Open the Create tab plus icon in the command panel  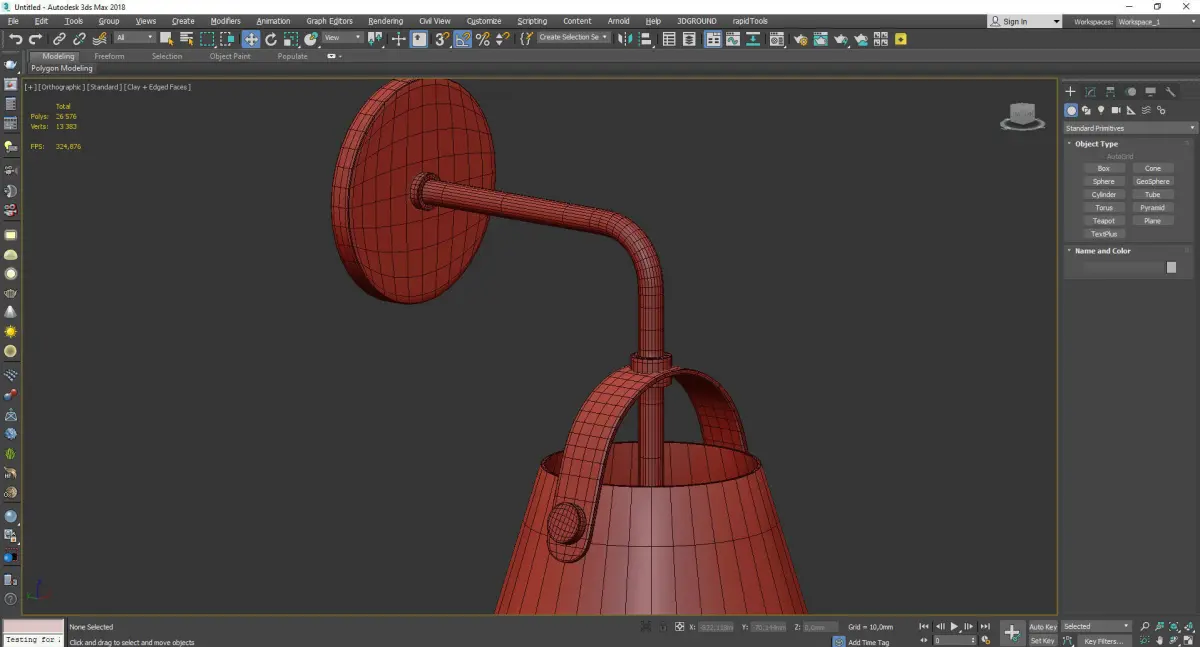point(1070,92)
